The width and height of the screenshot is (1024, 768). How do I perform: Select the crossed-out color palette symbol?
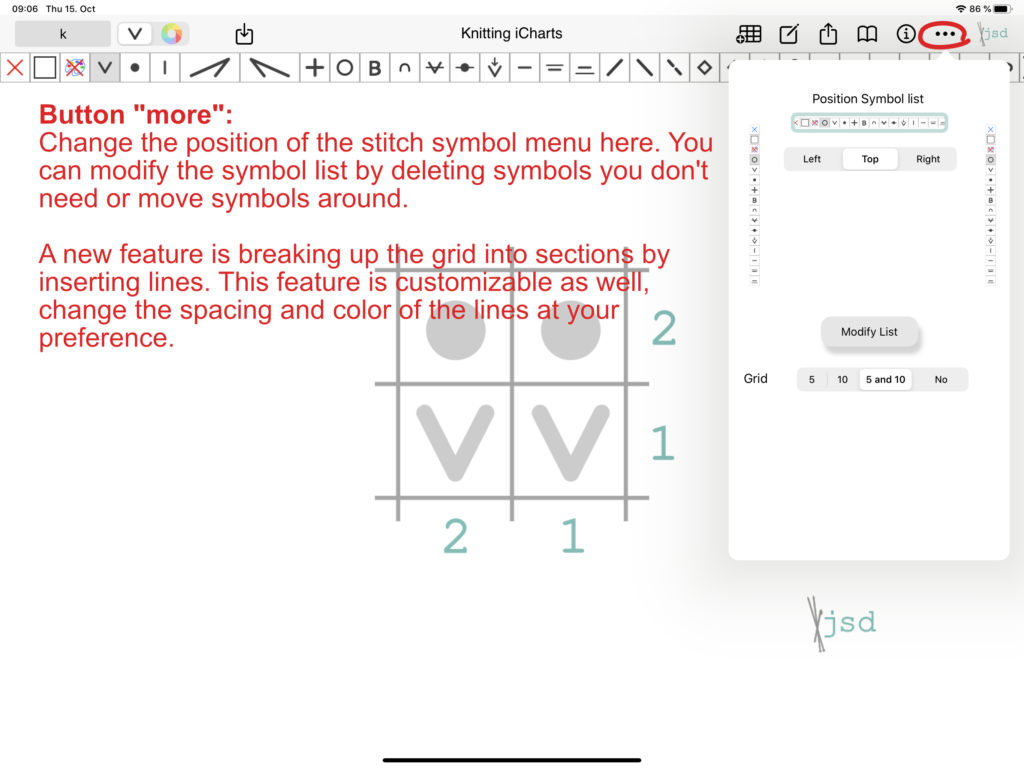coord(74,67)
